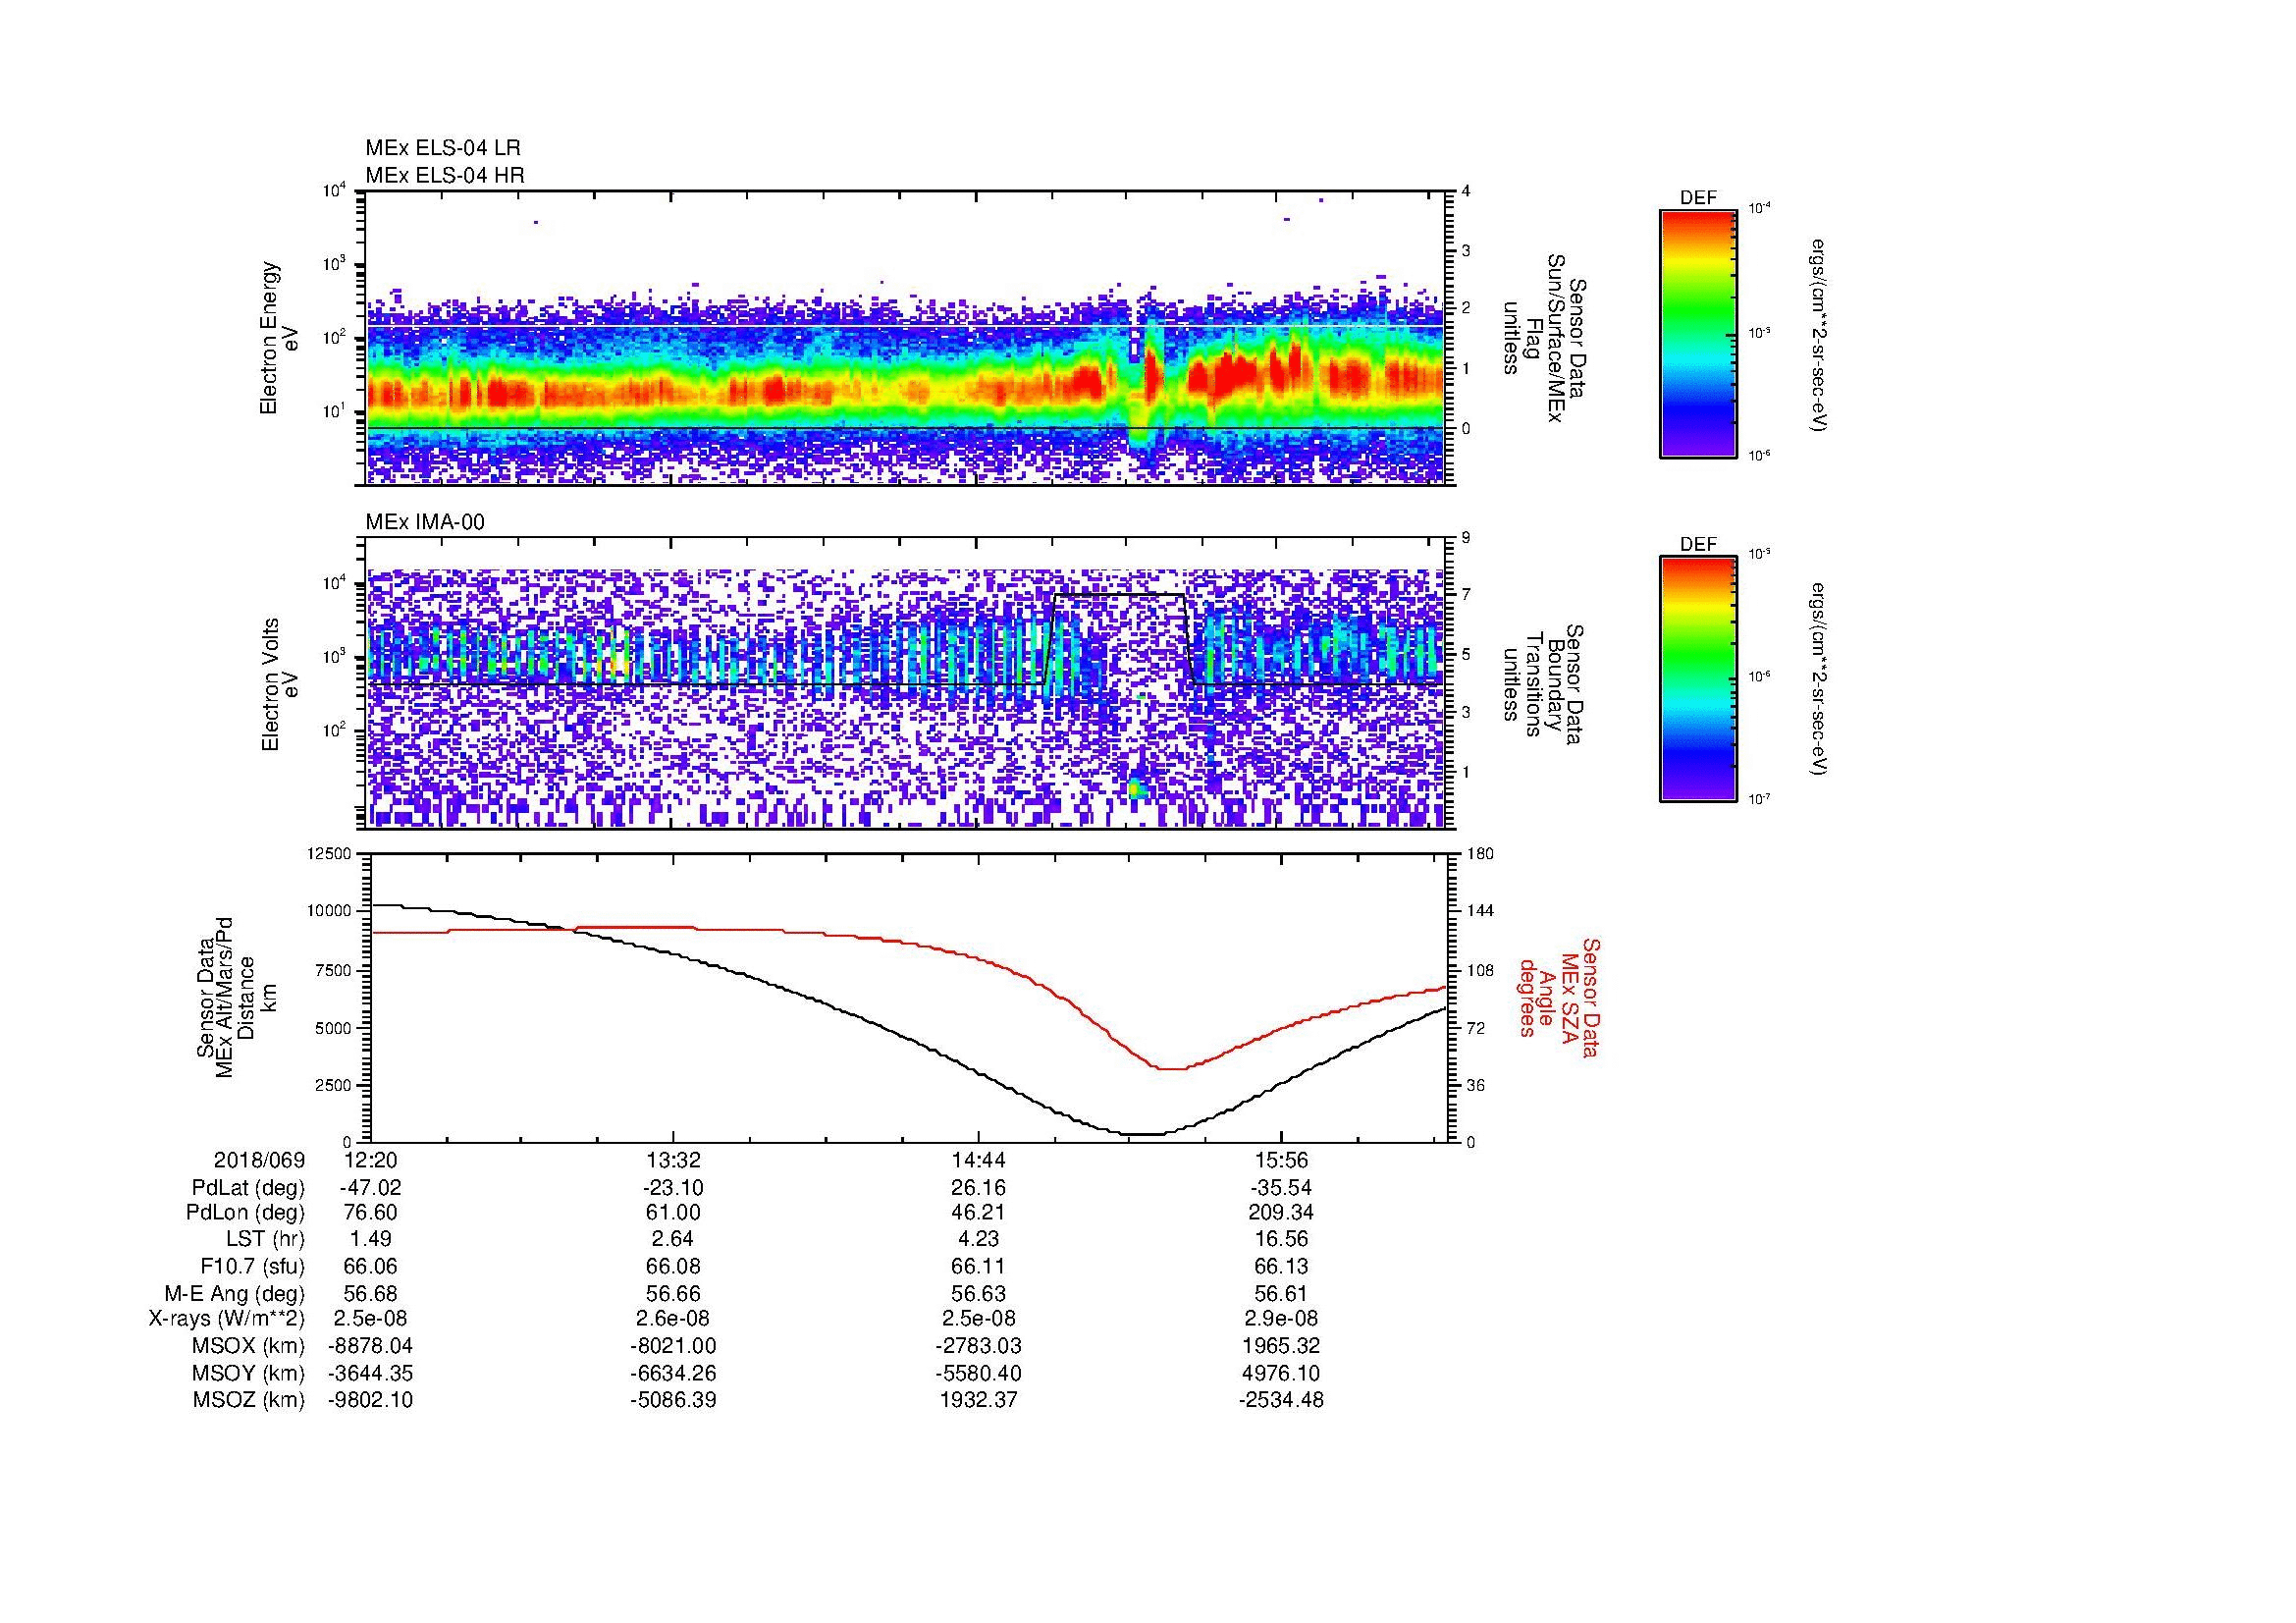Click the 'MEx ELS-04 HR' plot title

(x=445, y=175)
